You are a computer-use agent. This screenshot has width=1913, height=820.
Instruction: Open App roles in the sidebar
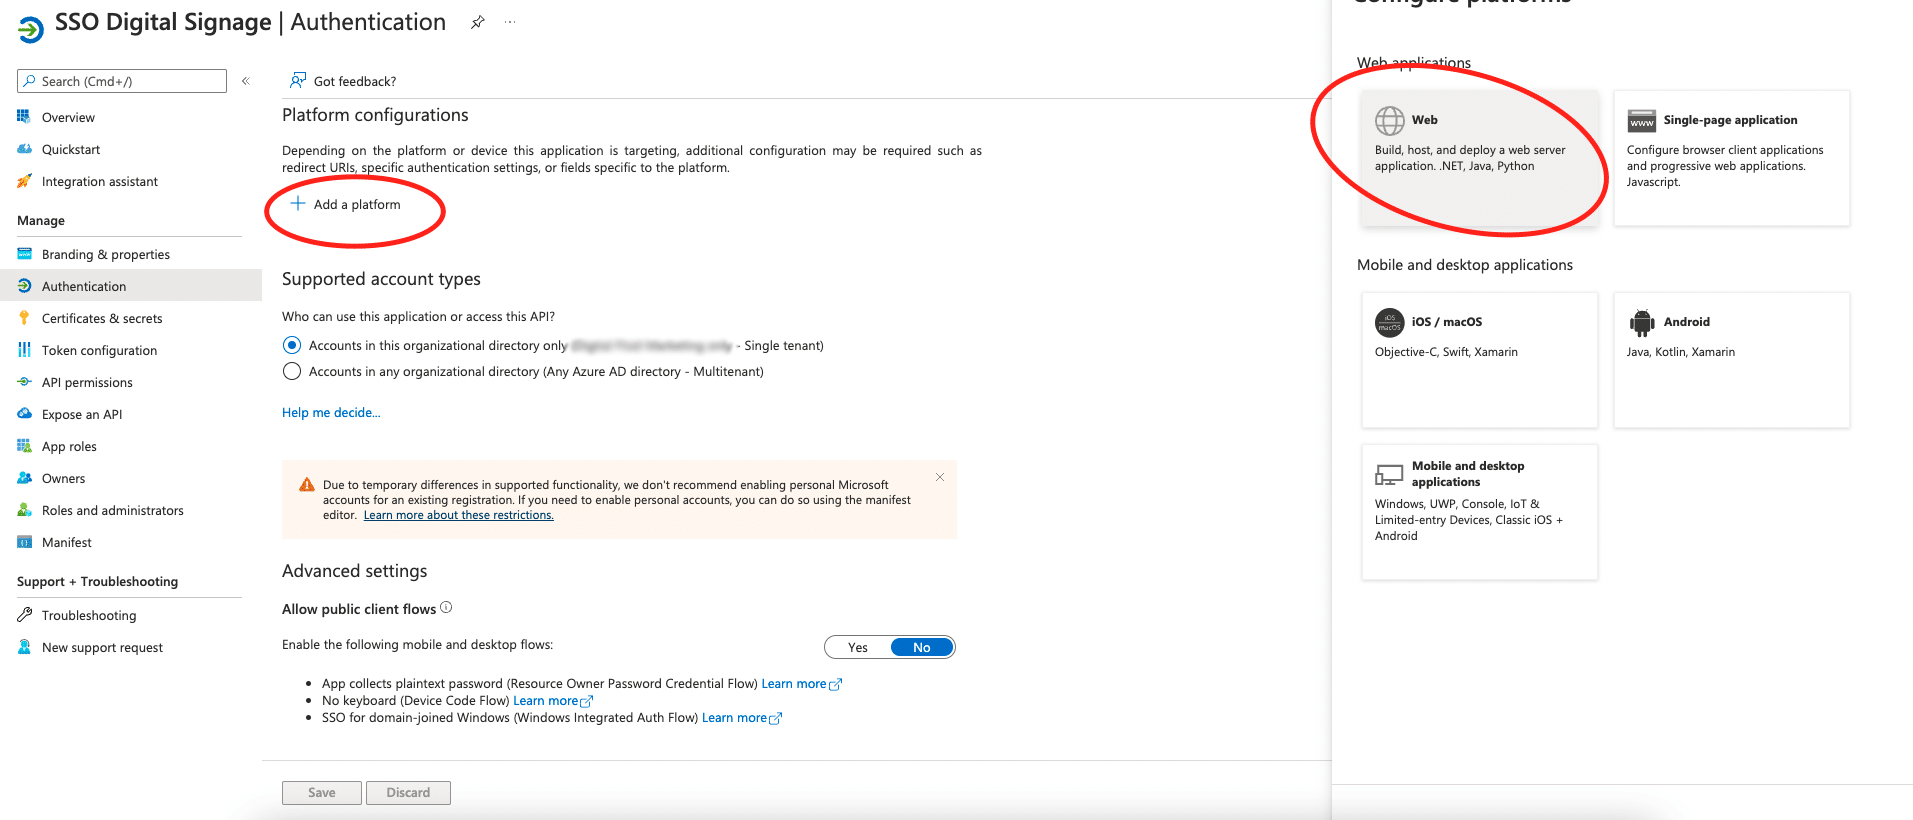coord(69,446)
